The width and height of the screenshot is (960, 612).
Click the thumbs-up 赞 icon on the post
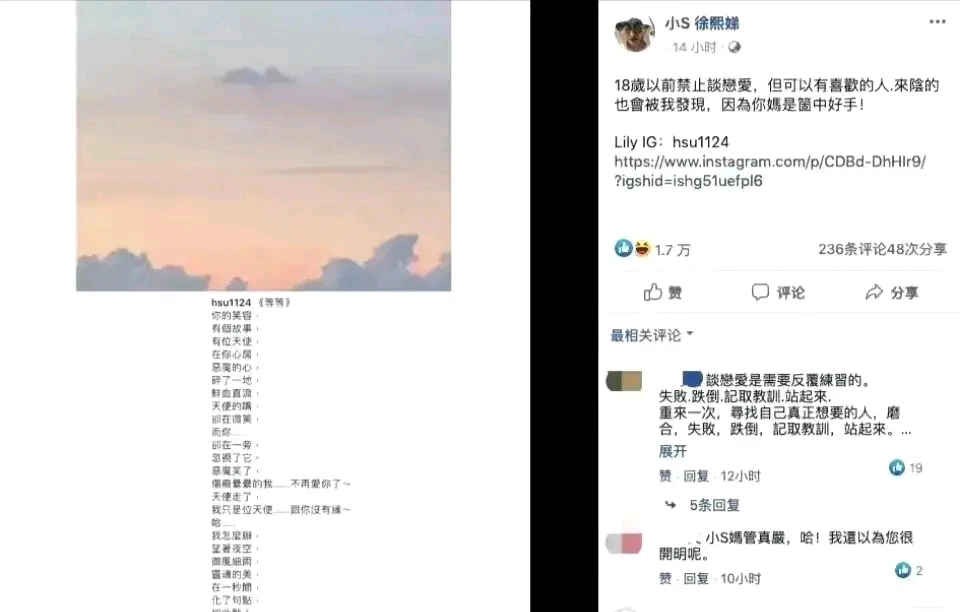[x=653, y=293]
